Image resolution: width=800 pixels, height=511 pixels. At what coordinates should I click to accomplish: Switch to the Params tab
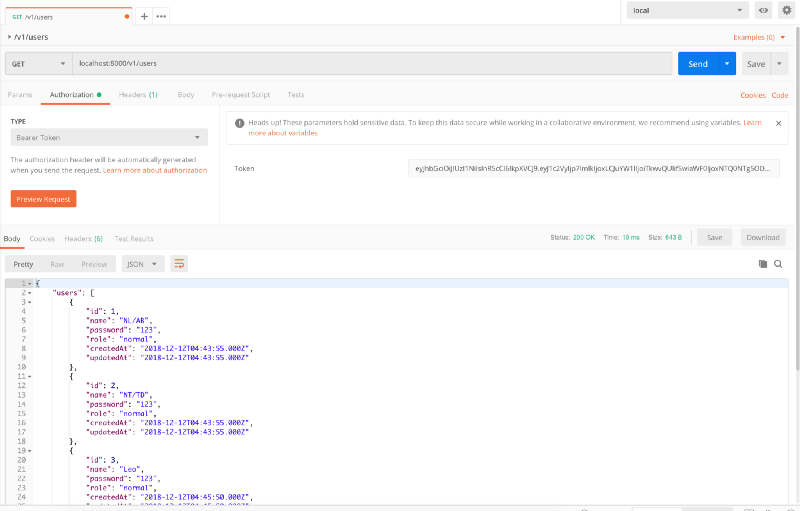point(20,95)
